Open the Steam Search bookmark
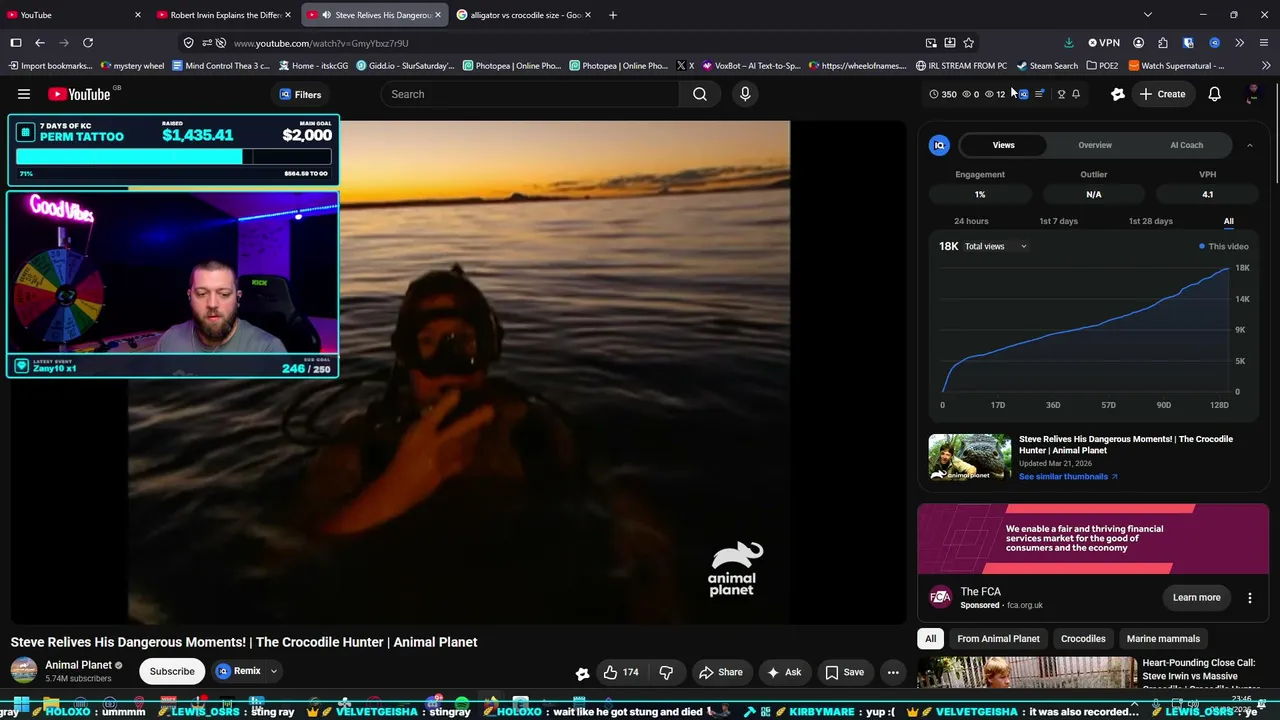The width and height of the screenshot is (1280, 720). tap(1047, 66)
